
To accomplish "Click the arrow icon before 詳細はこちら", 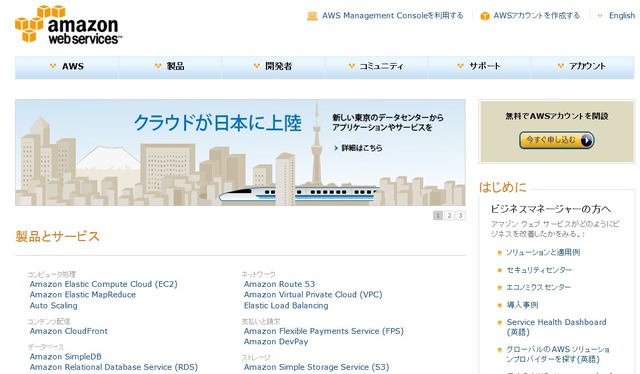I will coord(336,148).
